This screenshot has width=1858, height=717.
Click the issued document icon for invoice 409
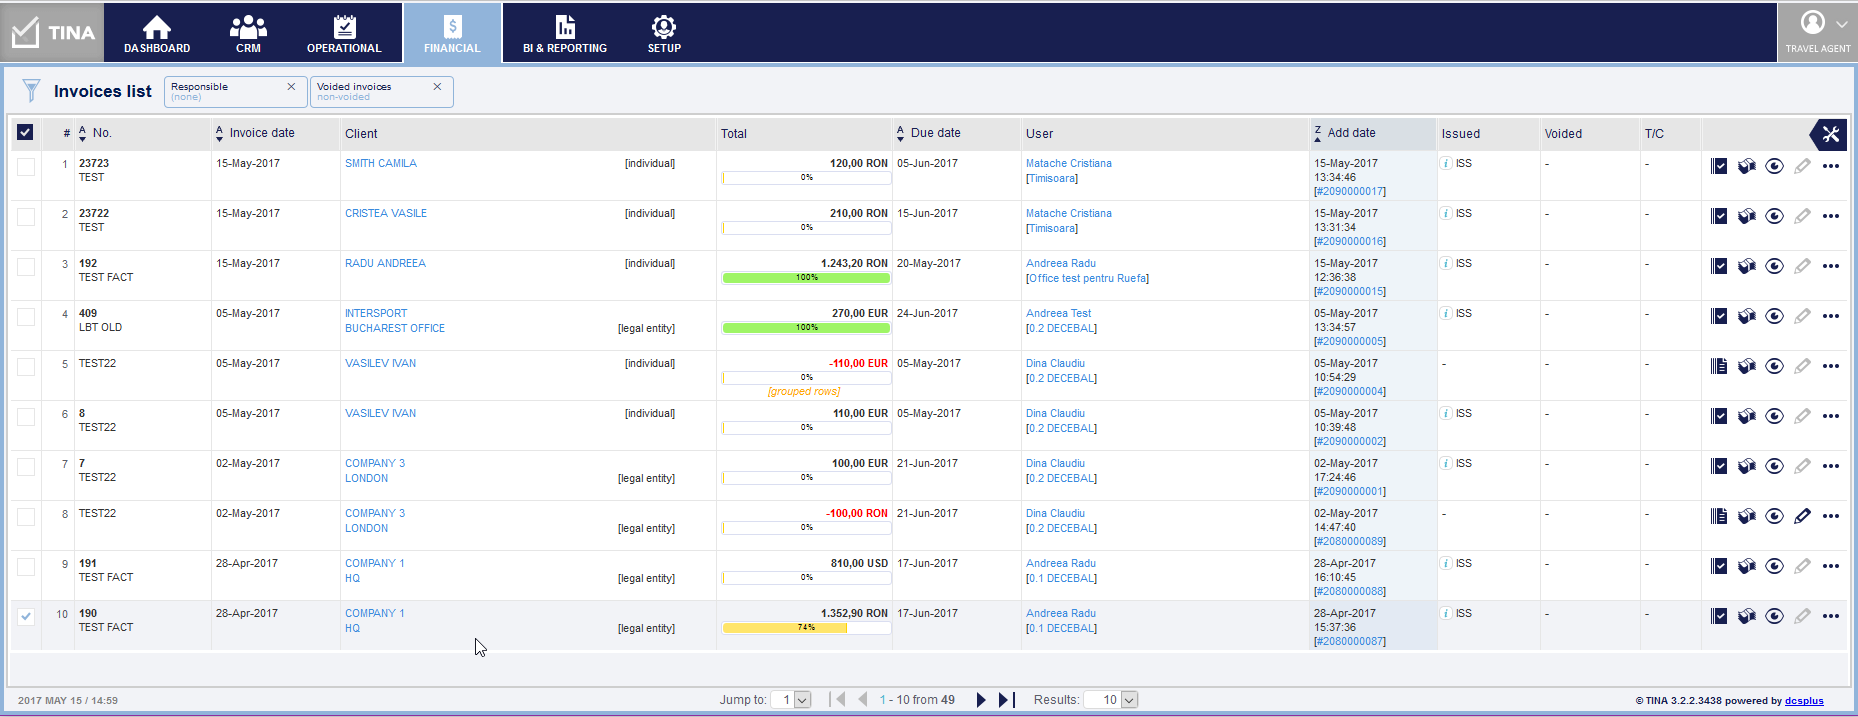pos(1718,317)
